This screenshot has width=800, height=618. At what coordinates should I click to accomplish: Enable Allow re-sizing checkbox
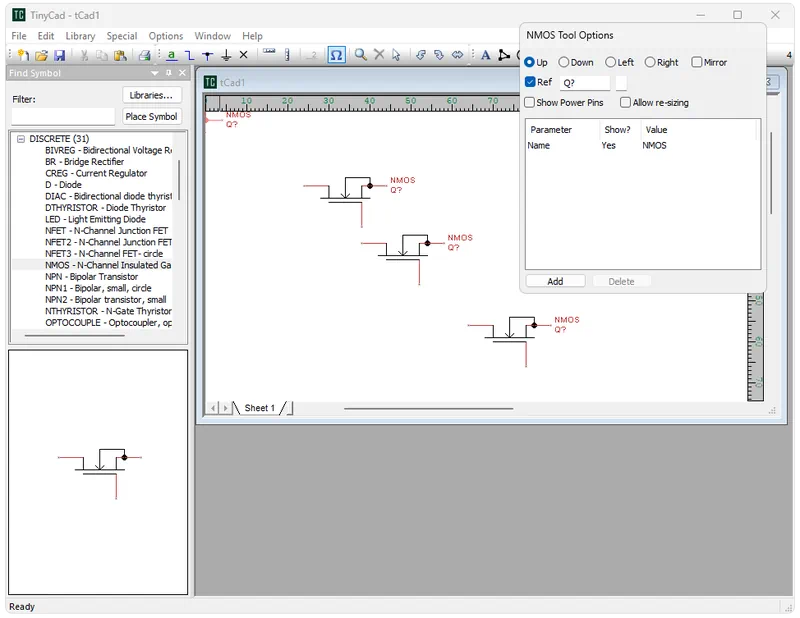[625, 103]
